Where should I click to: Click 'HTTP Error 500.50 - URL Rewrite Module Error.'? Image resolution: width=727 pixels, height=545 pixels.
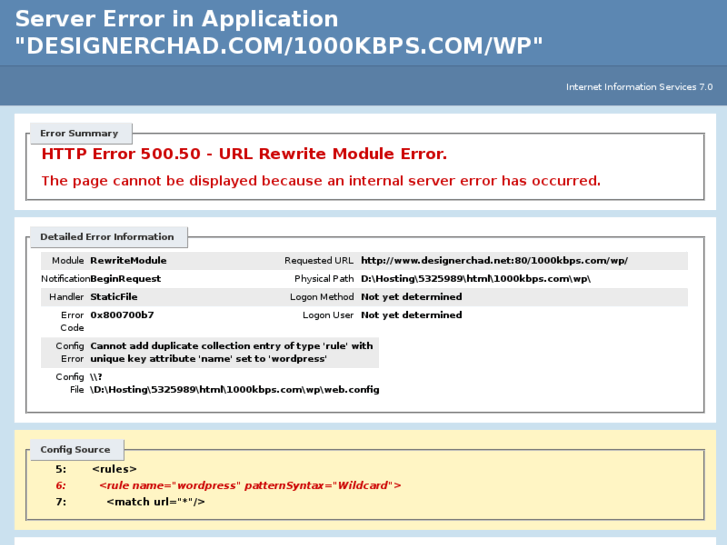pyautogui.click(x=244, y=154)
